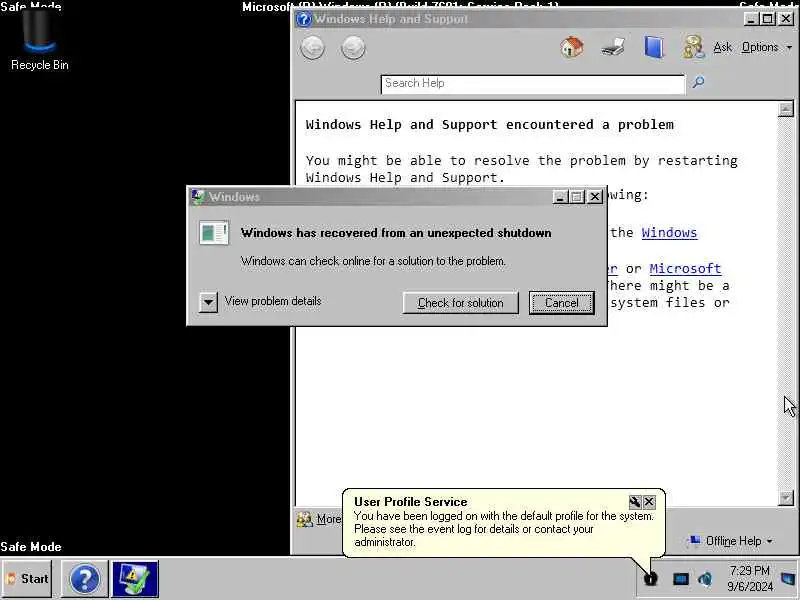Click the Show desktop icon by clock
Image resolution: width=800 pixels, height=600 pixels.
coord(788,579)
